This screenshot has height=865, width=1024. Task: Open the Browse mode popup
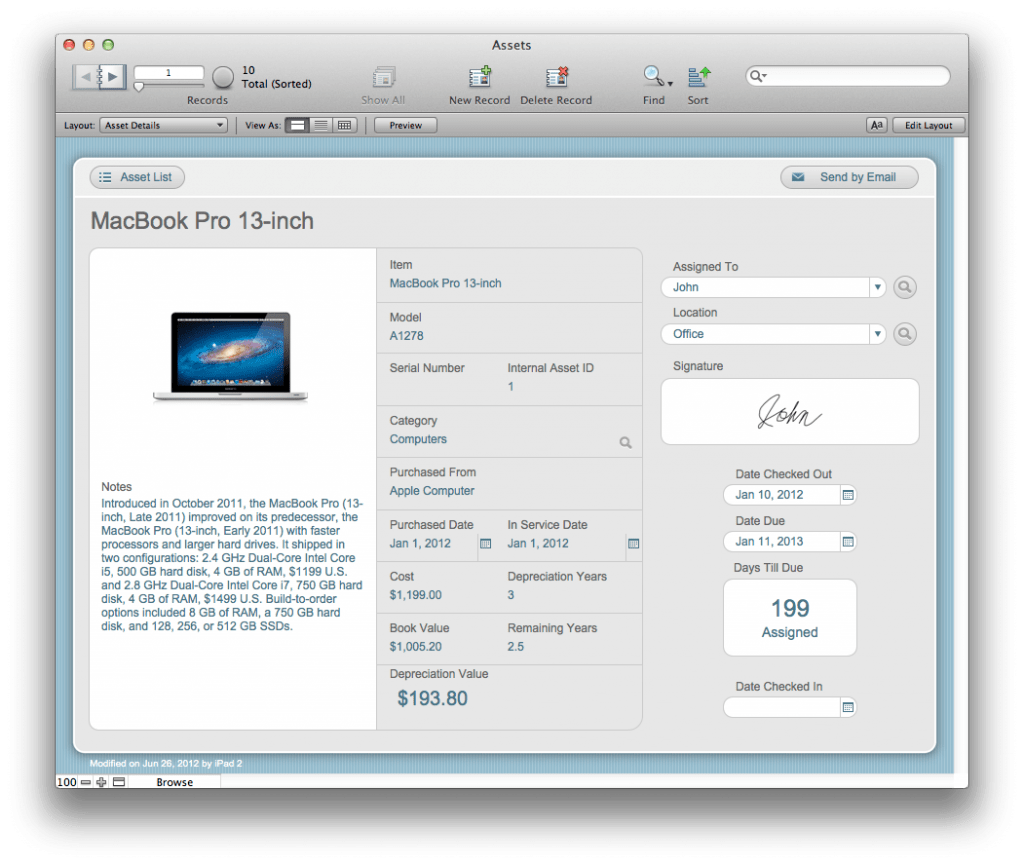click(x=174, y=782)
